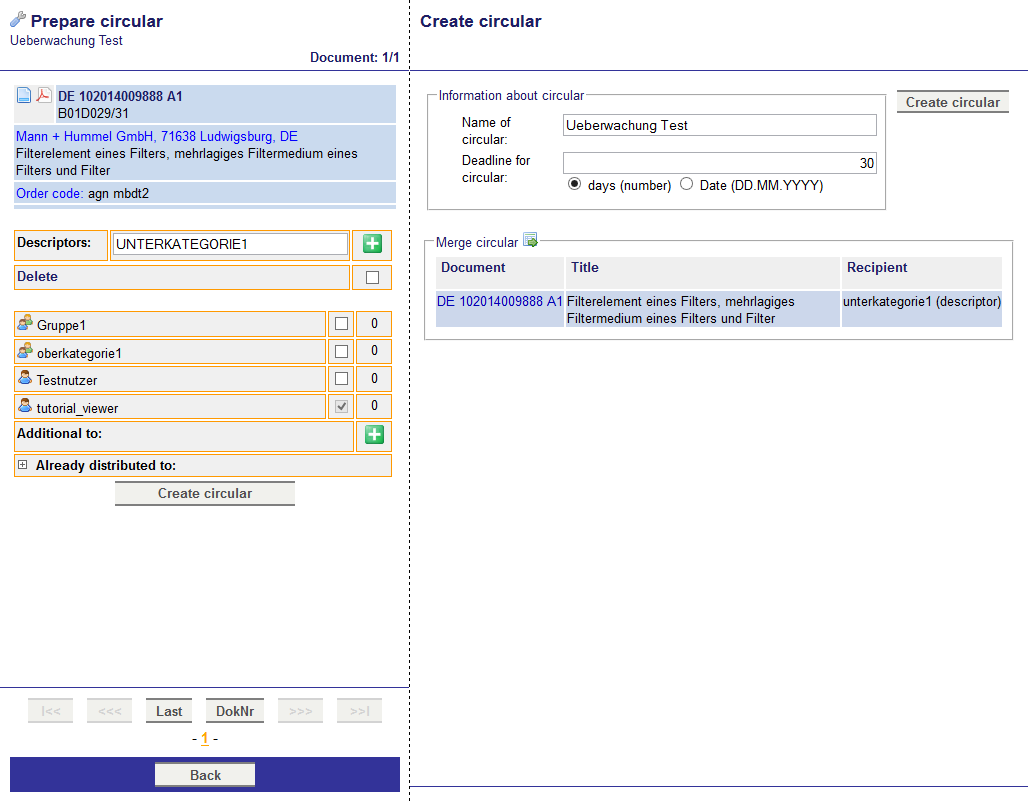Expand the Already distributed to section
Viewport: 1028px width, 802px height.
pyautogui.click(x=23, y=465)
